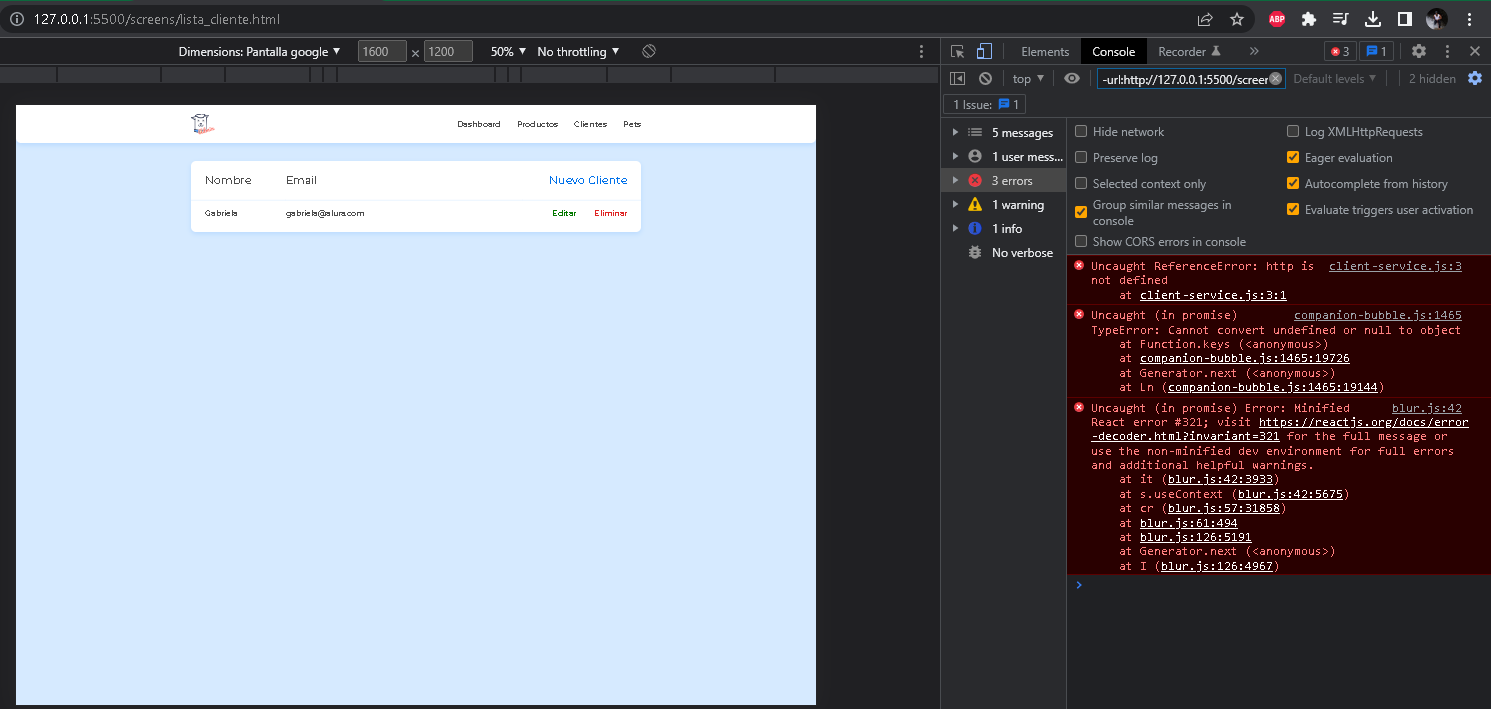Click the rotate device icon
Screen dimensions: 1491x709
(649, 51)
